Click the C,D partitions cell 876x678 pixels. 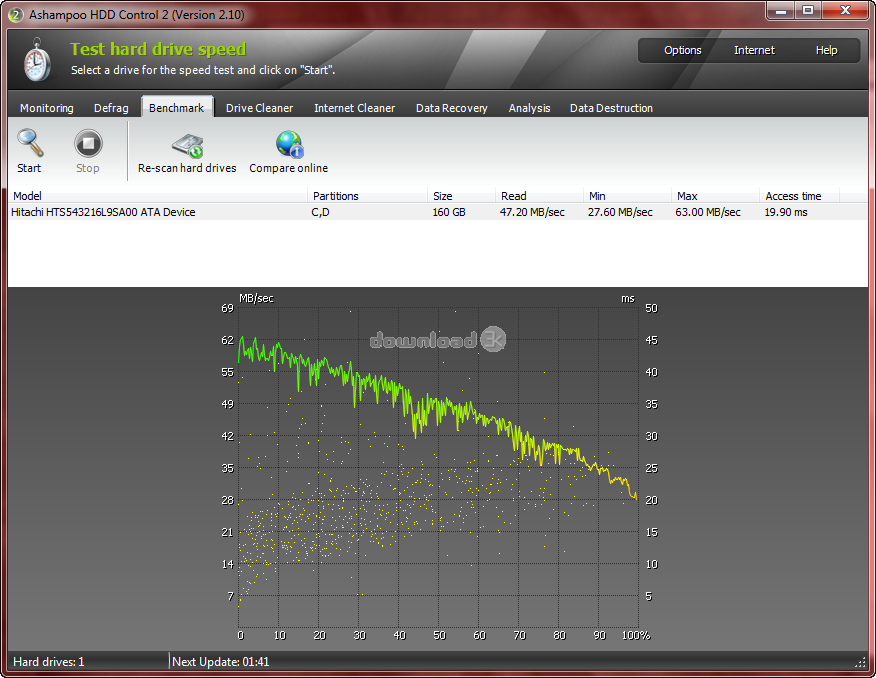pos(320,212)
